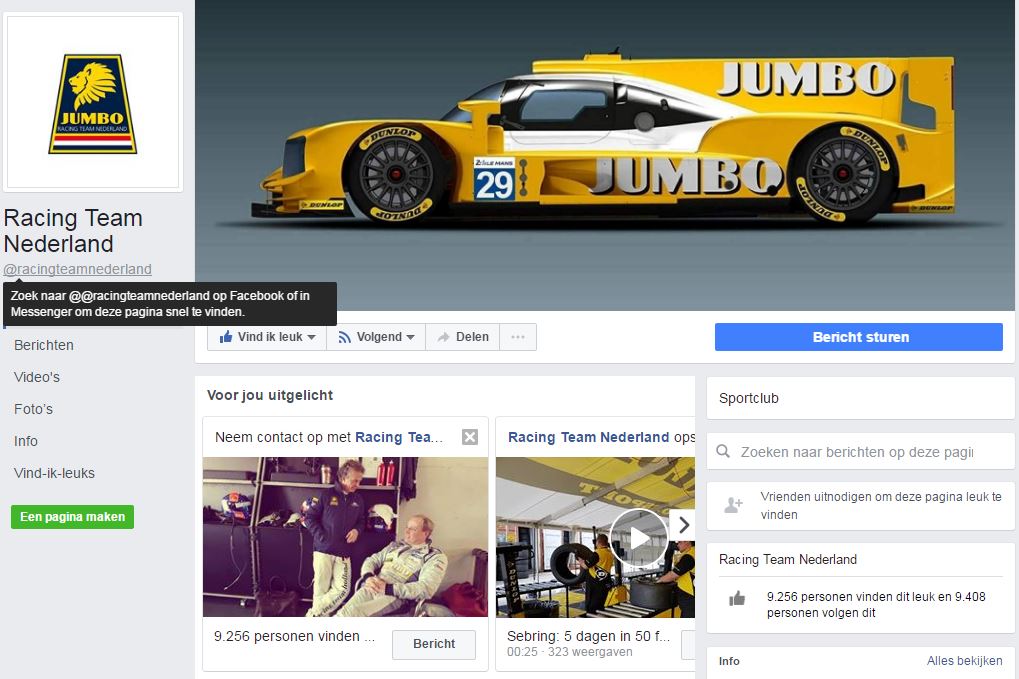Click the 00:25 · 323 weergaven text
Viewport: 1019px width, 679px height.
click(569, 652)
